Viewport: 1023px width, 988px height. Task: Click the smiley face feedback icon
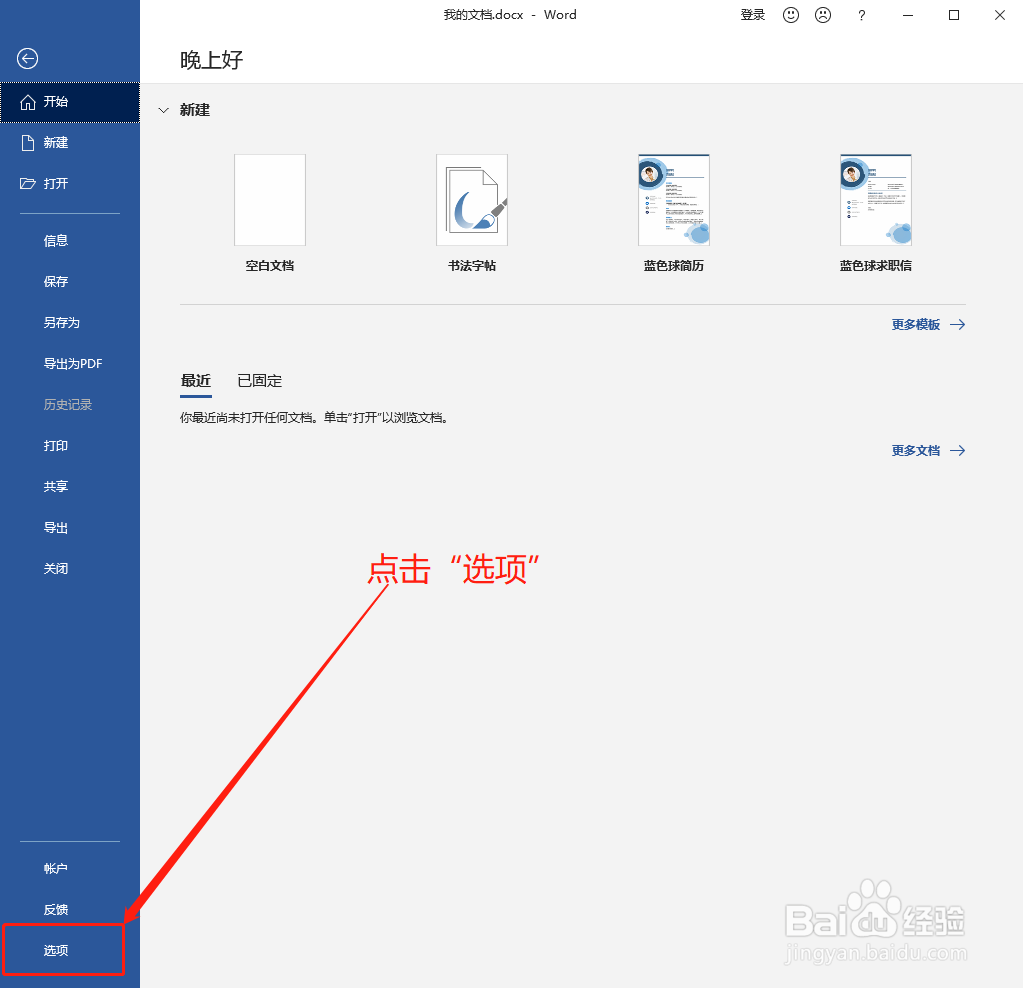[791, 15]
